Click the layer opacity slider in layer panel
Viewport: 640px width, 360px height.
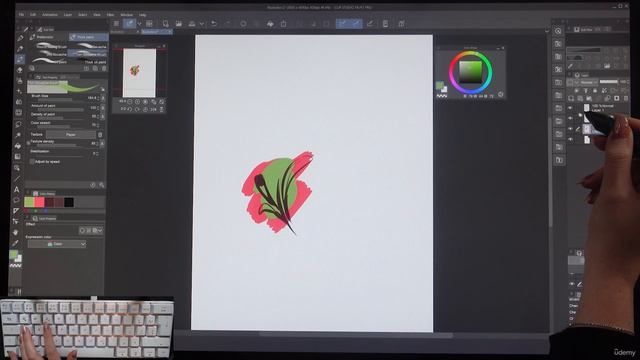(608, 82)
